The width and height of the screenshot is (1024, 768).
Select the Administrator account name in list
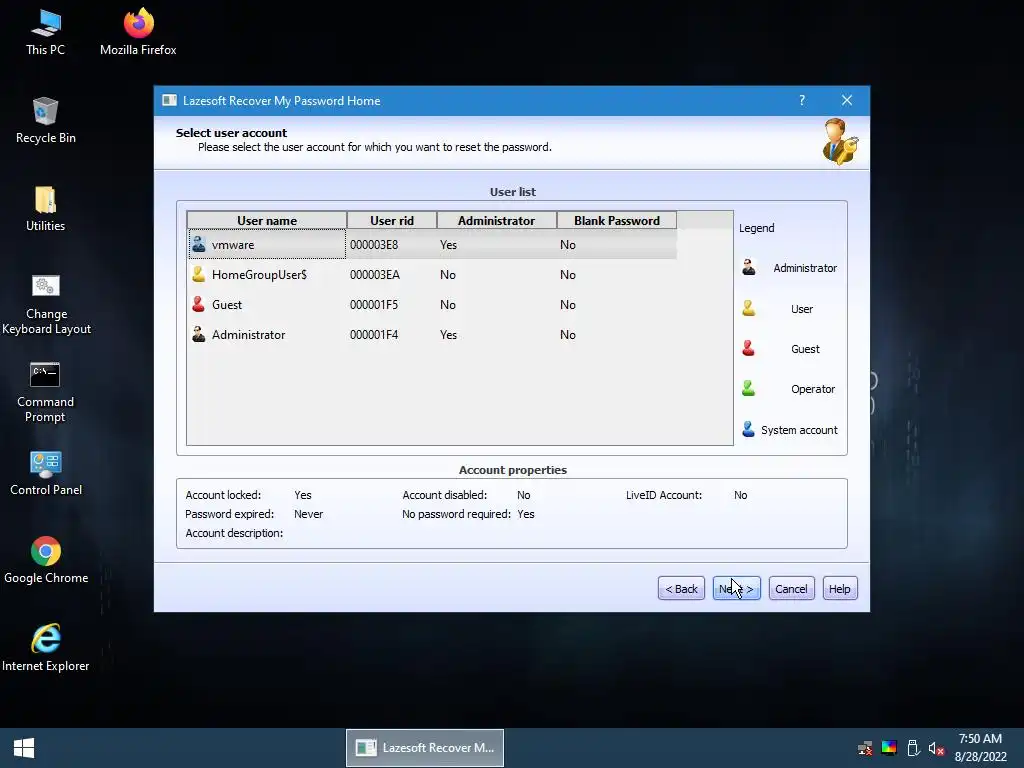[248, 334]
